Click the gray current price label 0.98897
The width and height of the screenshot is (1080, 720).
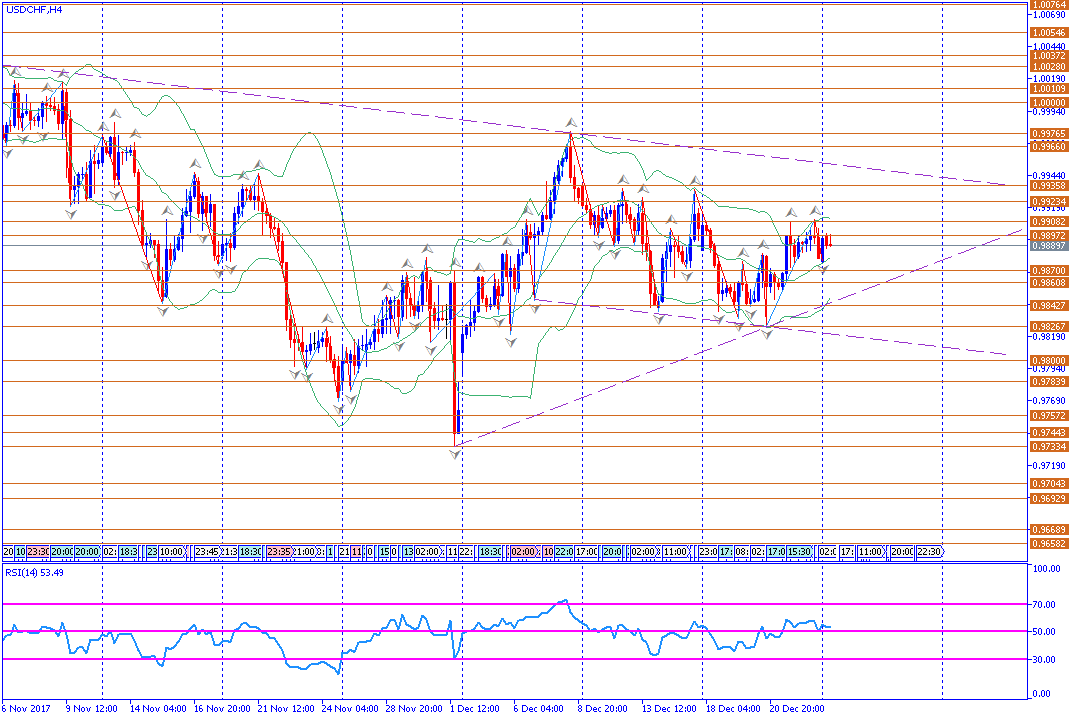(x=1049, y=246)
